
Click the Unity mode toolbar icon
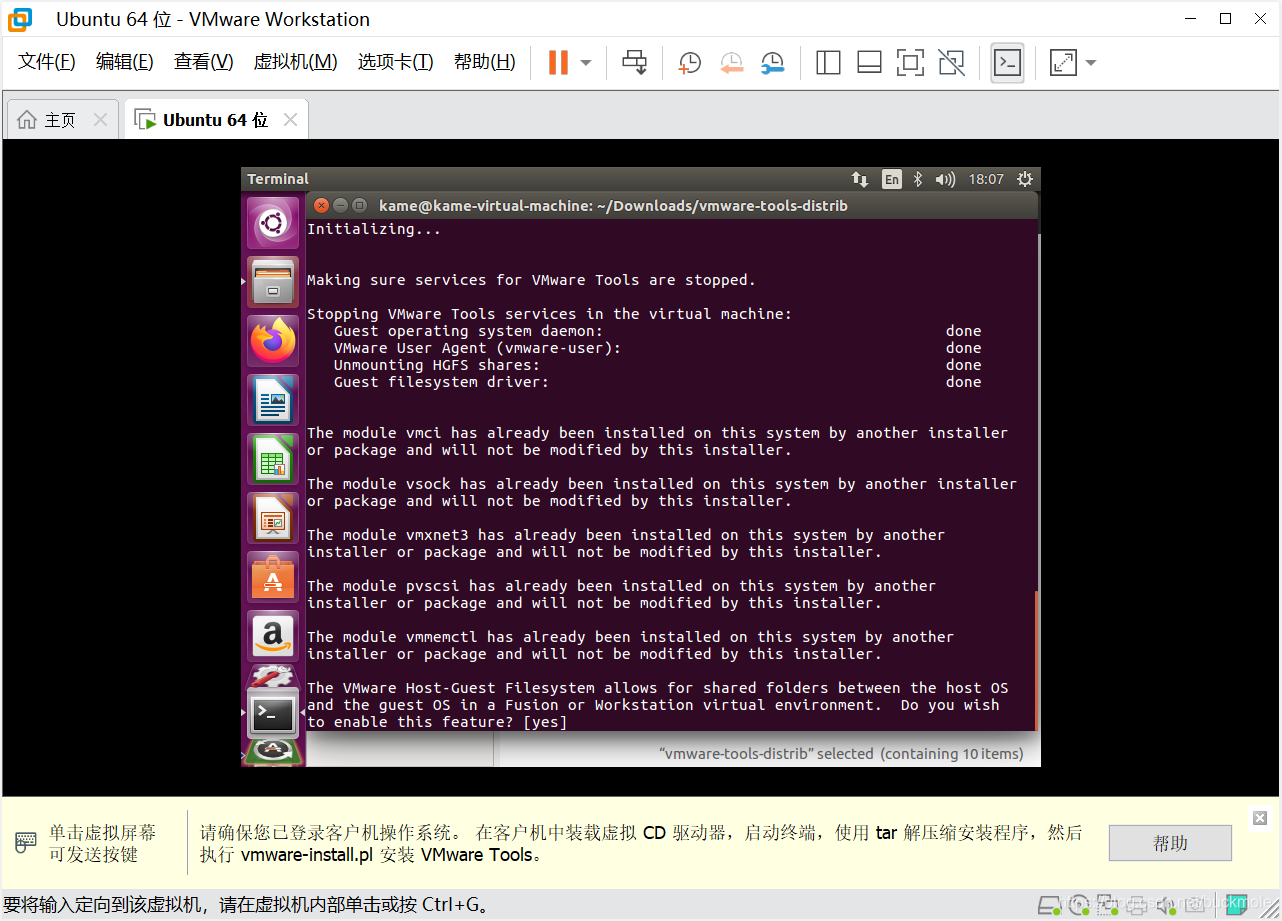pyautogui.click(x=952, y=63)
